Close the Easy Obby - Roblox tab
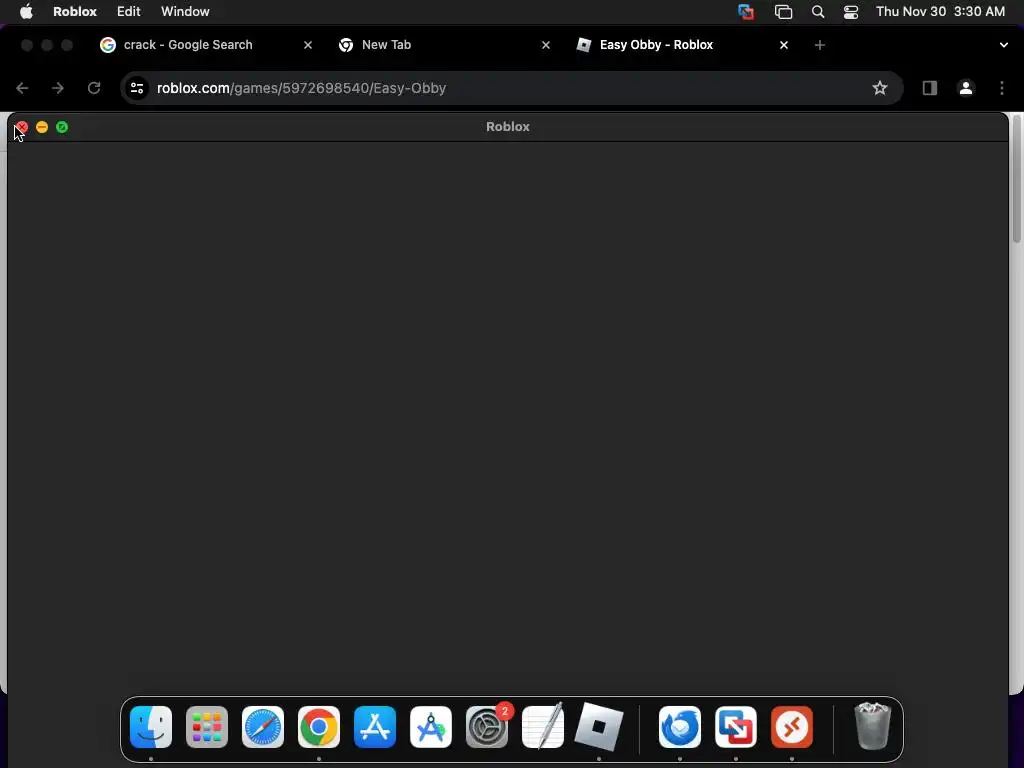Image resolution: width=1024 pixels, height=768 pixels. coord(784,45)
